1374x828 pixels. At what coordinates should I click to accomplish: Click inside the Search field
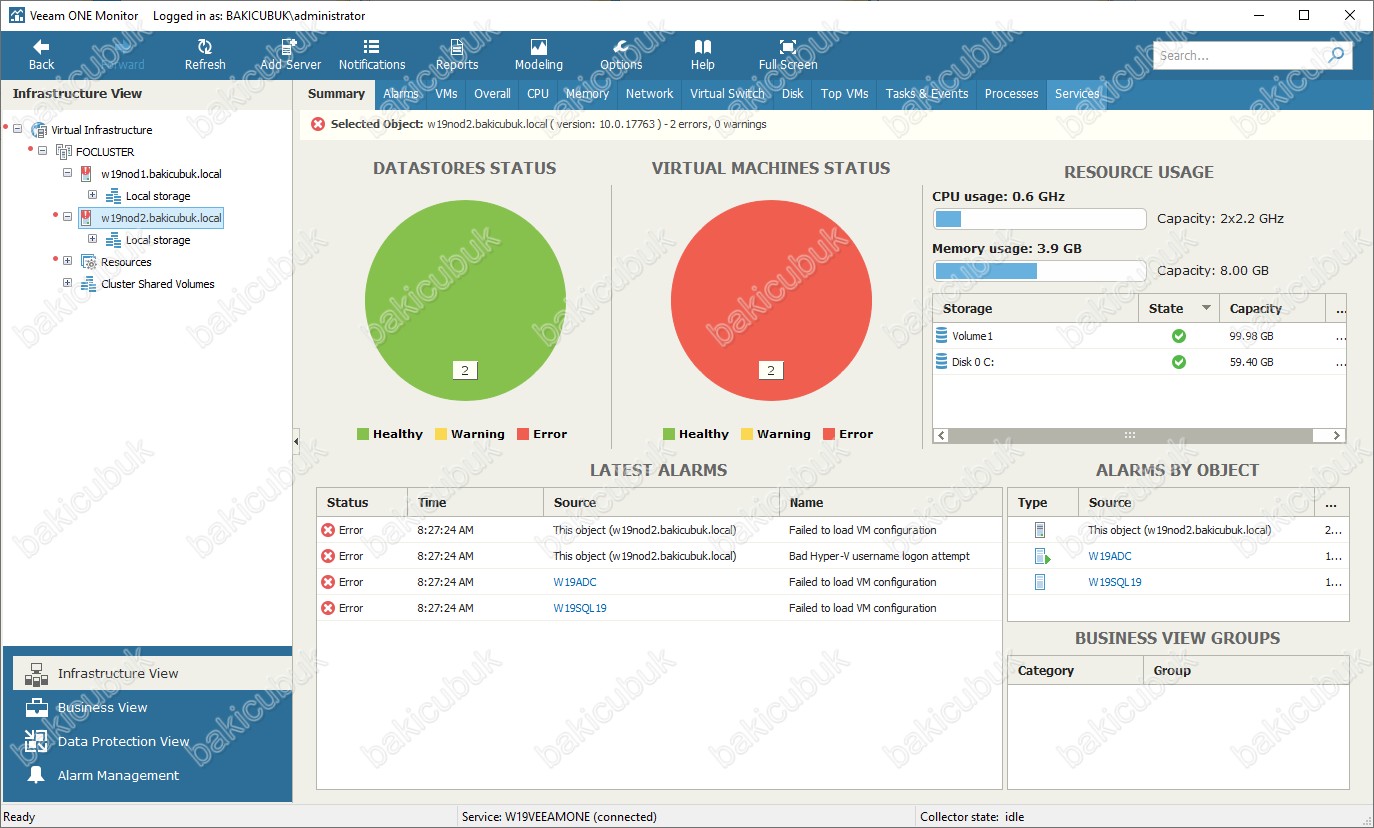(x=1240, y=56)
